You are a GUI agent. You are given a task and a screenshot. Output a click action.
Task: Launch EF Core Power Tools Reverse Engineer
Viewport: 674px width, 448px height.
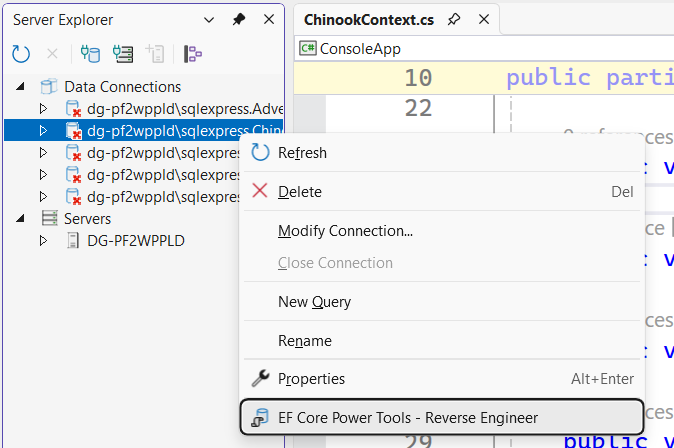tap(442, 417)
